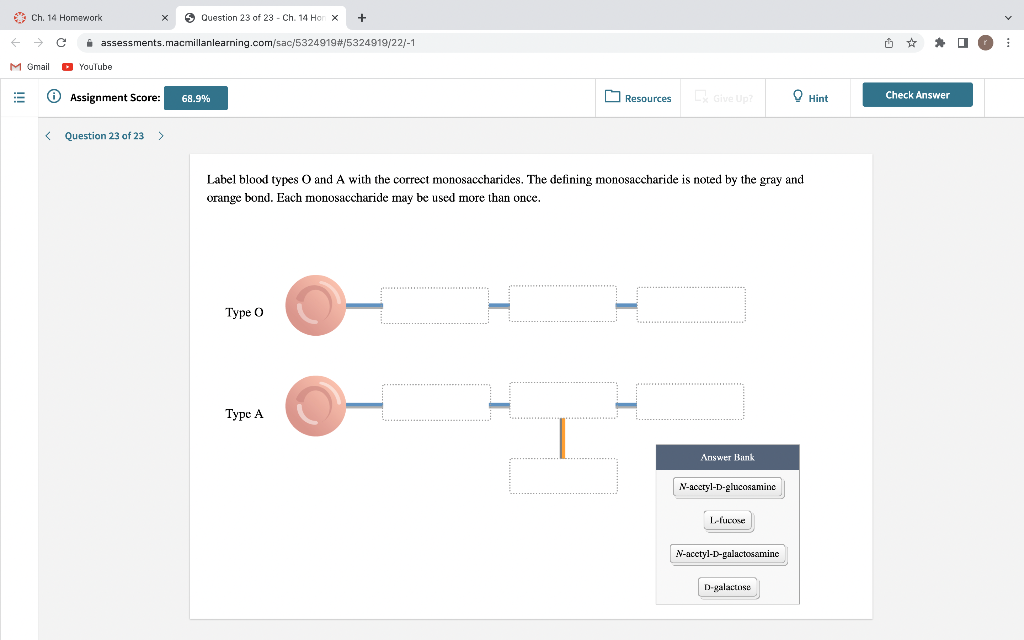Select the last top-row Type A box

tap(690, 402)
